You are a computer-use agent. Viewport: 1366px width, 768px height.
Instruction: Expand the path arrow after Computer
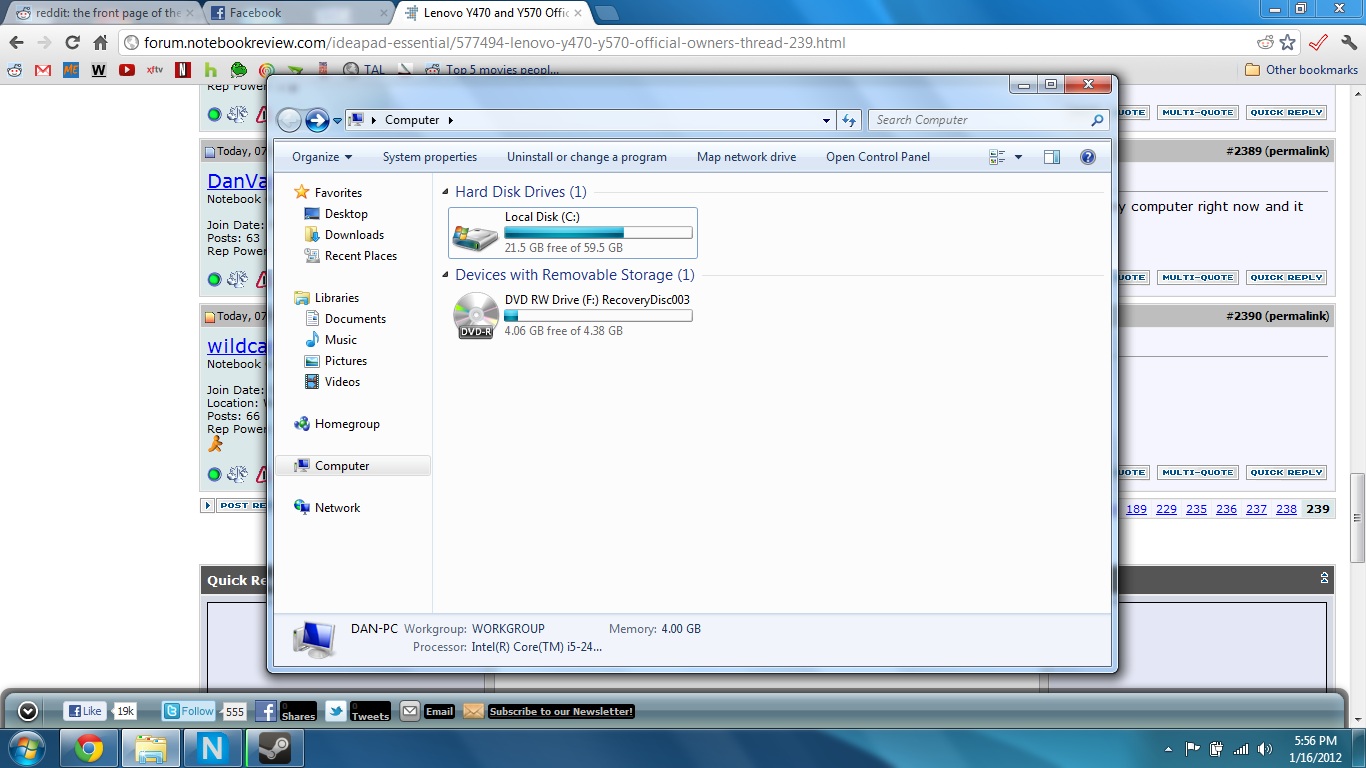[451, 120]
